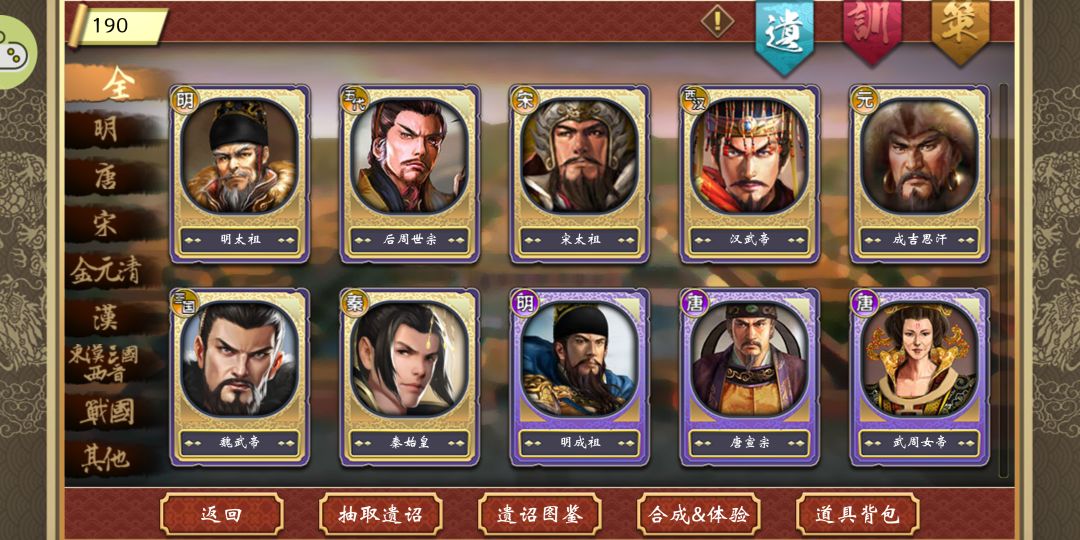Viewport: 1080px width, 540px height.
Task: Open the red 訓 banner icon
Action: coord(872,28)
